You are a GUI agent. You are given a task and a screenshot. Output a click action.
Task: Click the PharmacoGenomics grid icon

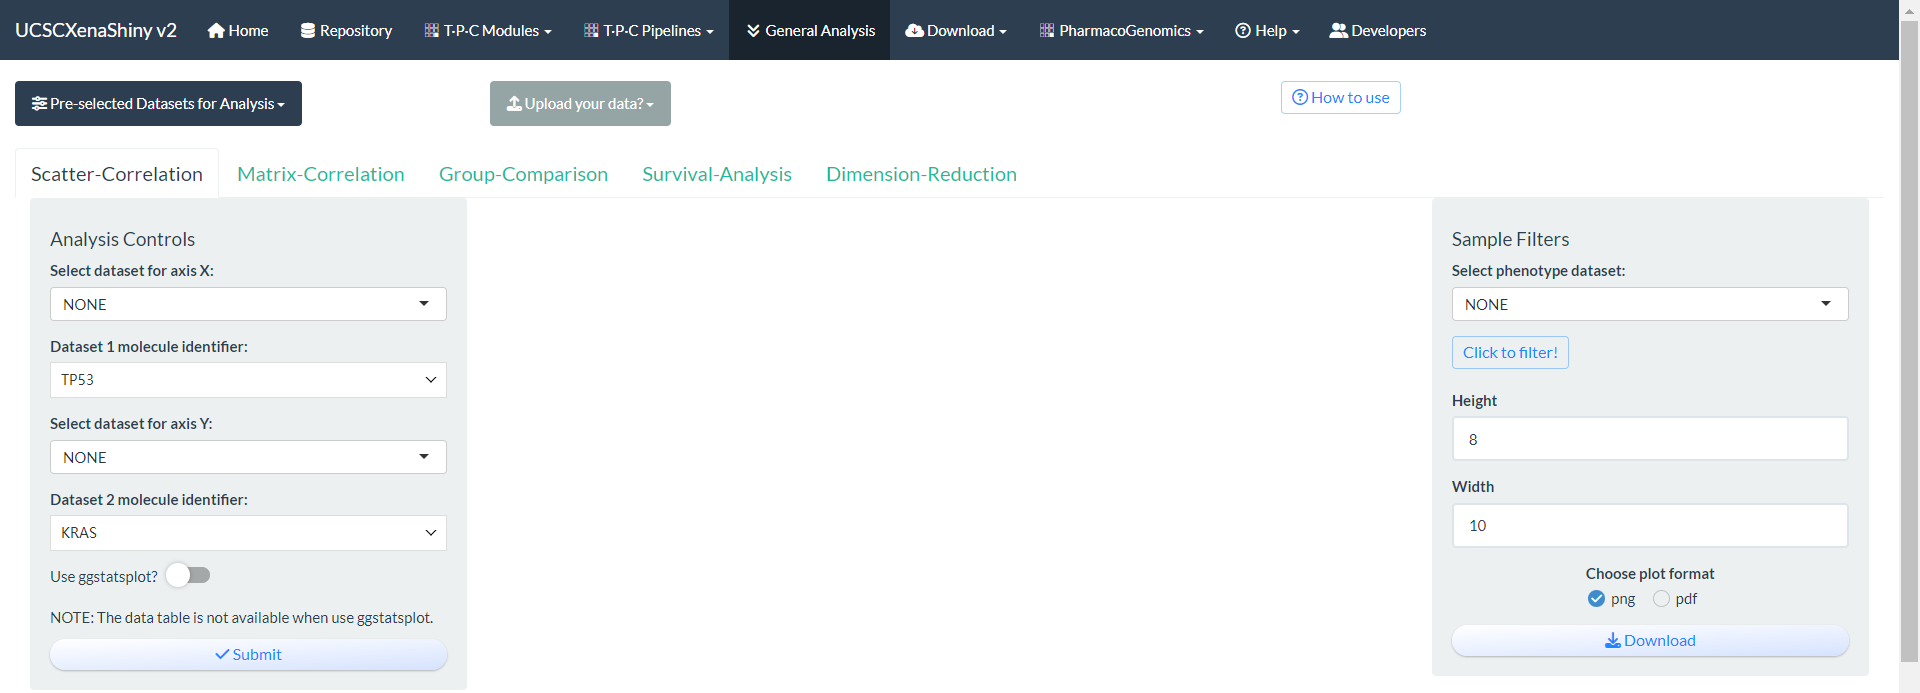(1047, 31)
